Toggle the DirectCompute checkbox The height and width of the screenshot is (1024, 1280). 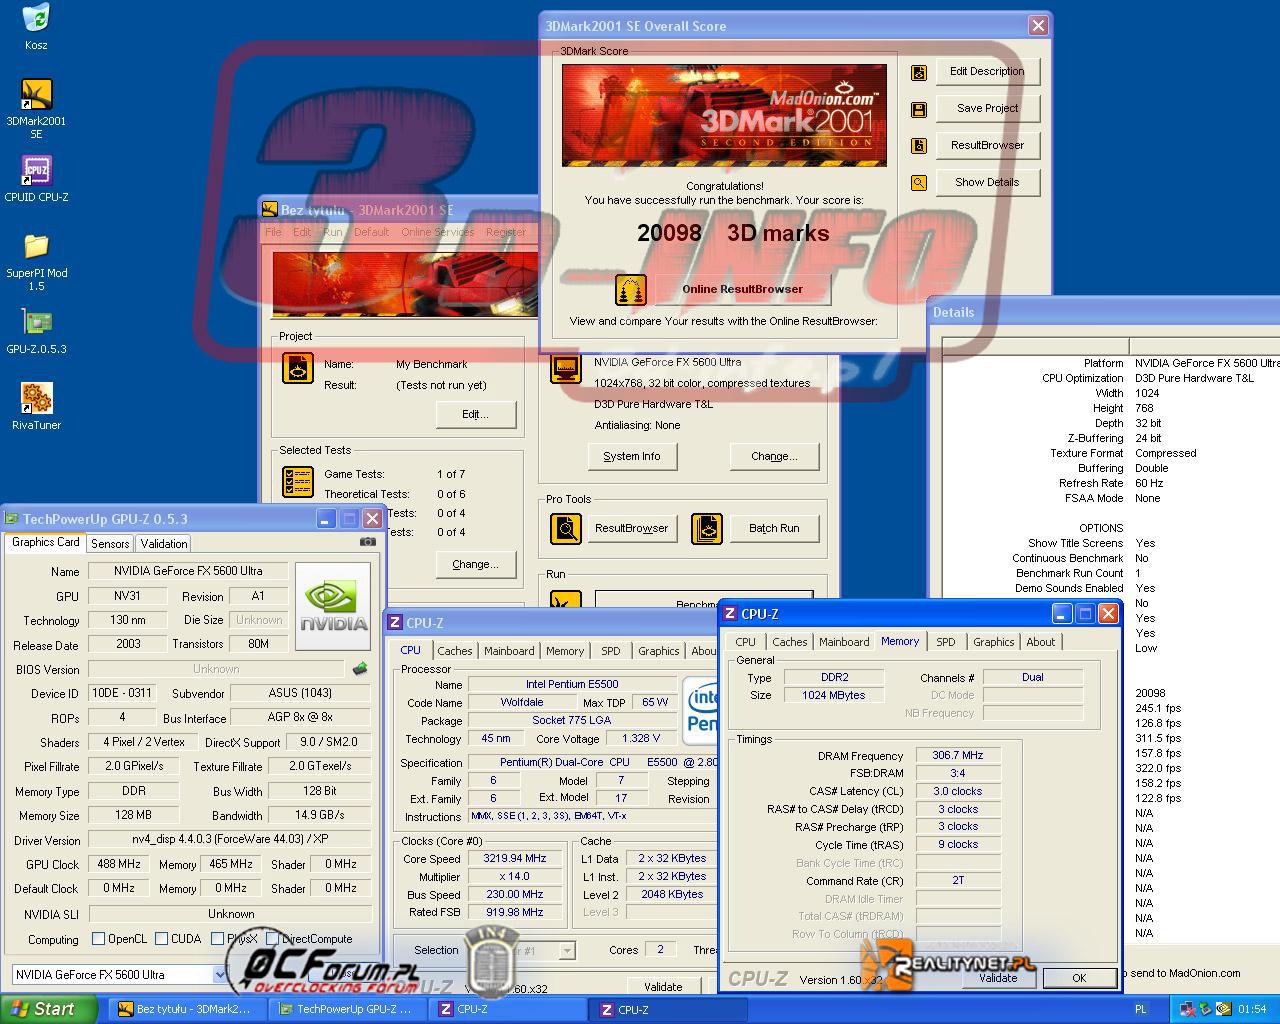[x=272, y=939]
